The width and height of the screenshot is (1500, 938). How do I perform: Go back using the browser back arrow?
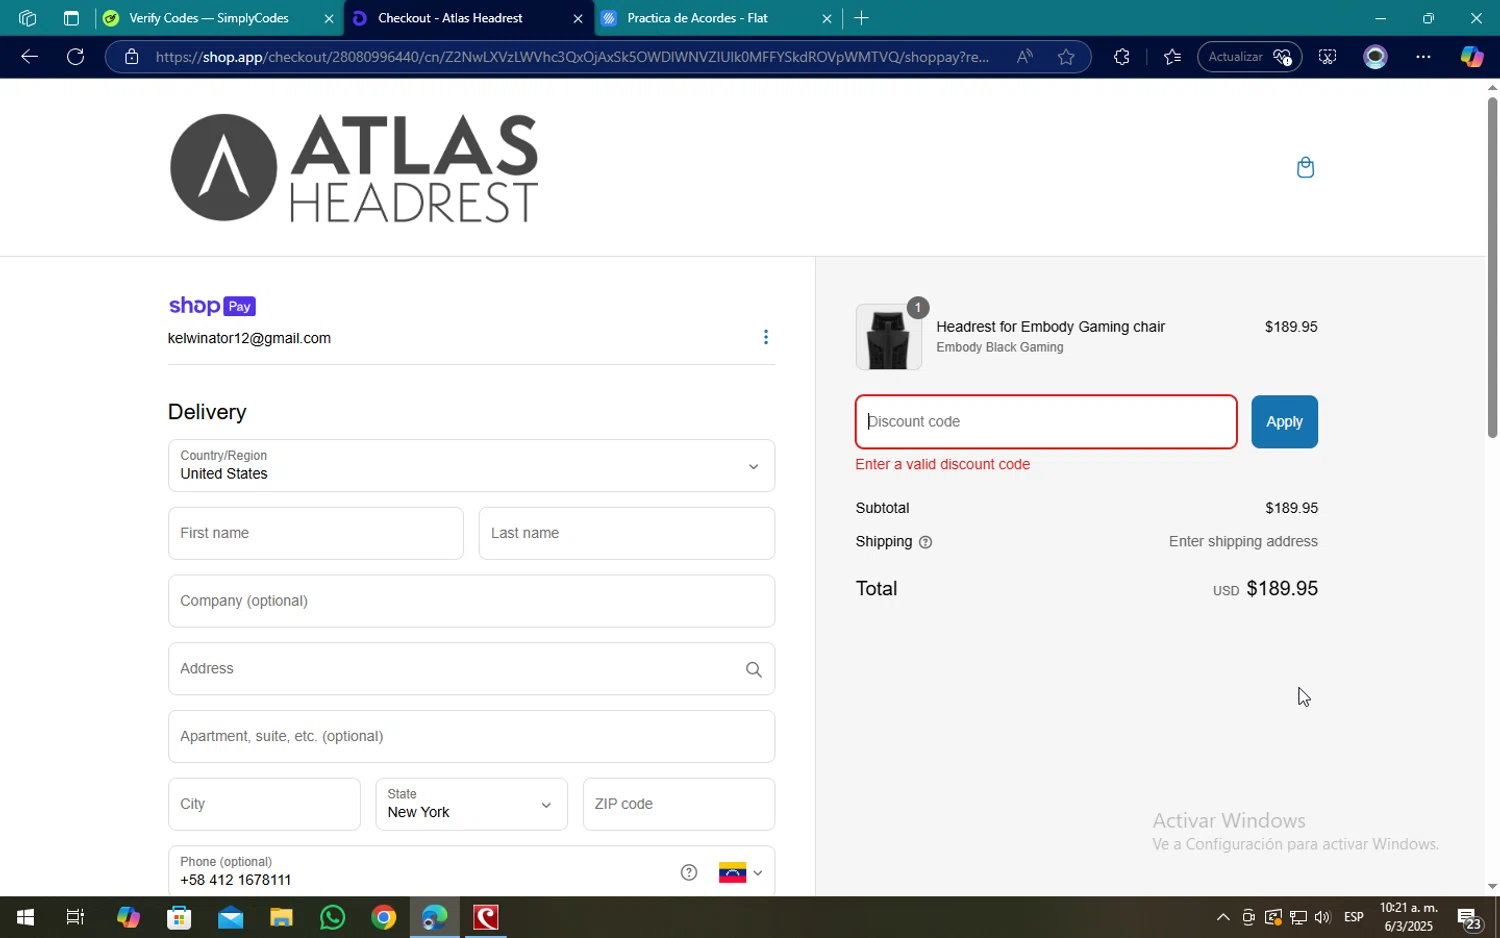(29, 57)
